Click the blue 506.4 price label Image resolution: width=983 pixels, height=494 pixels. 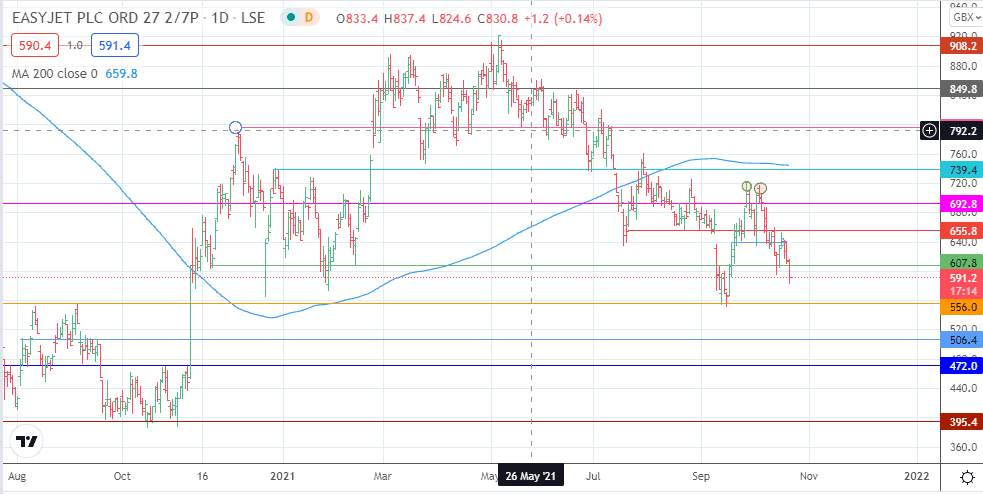coord(962,340)
